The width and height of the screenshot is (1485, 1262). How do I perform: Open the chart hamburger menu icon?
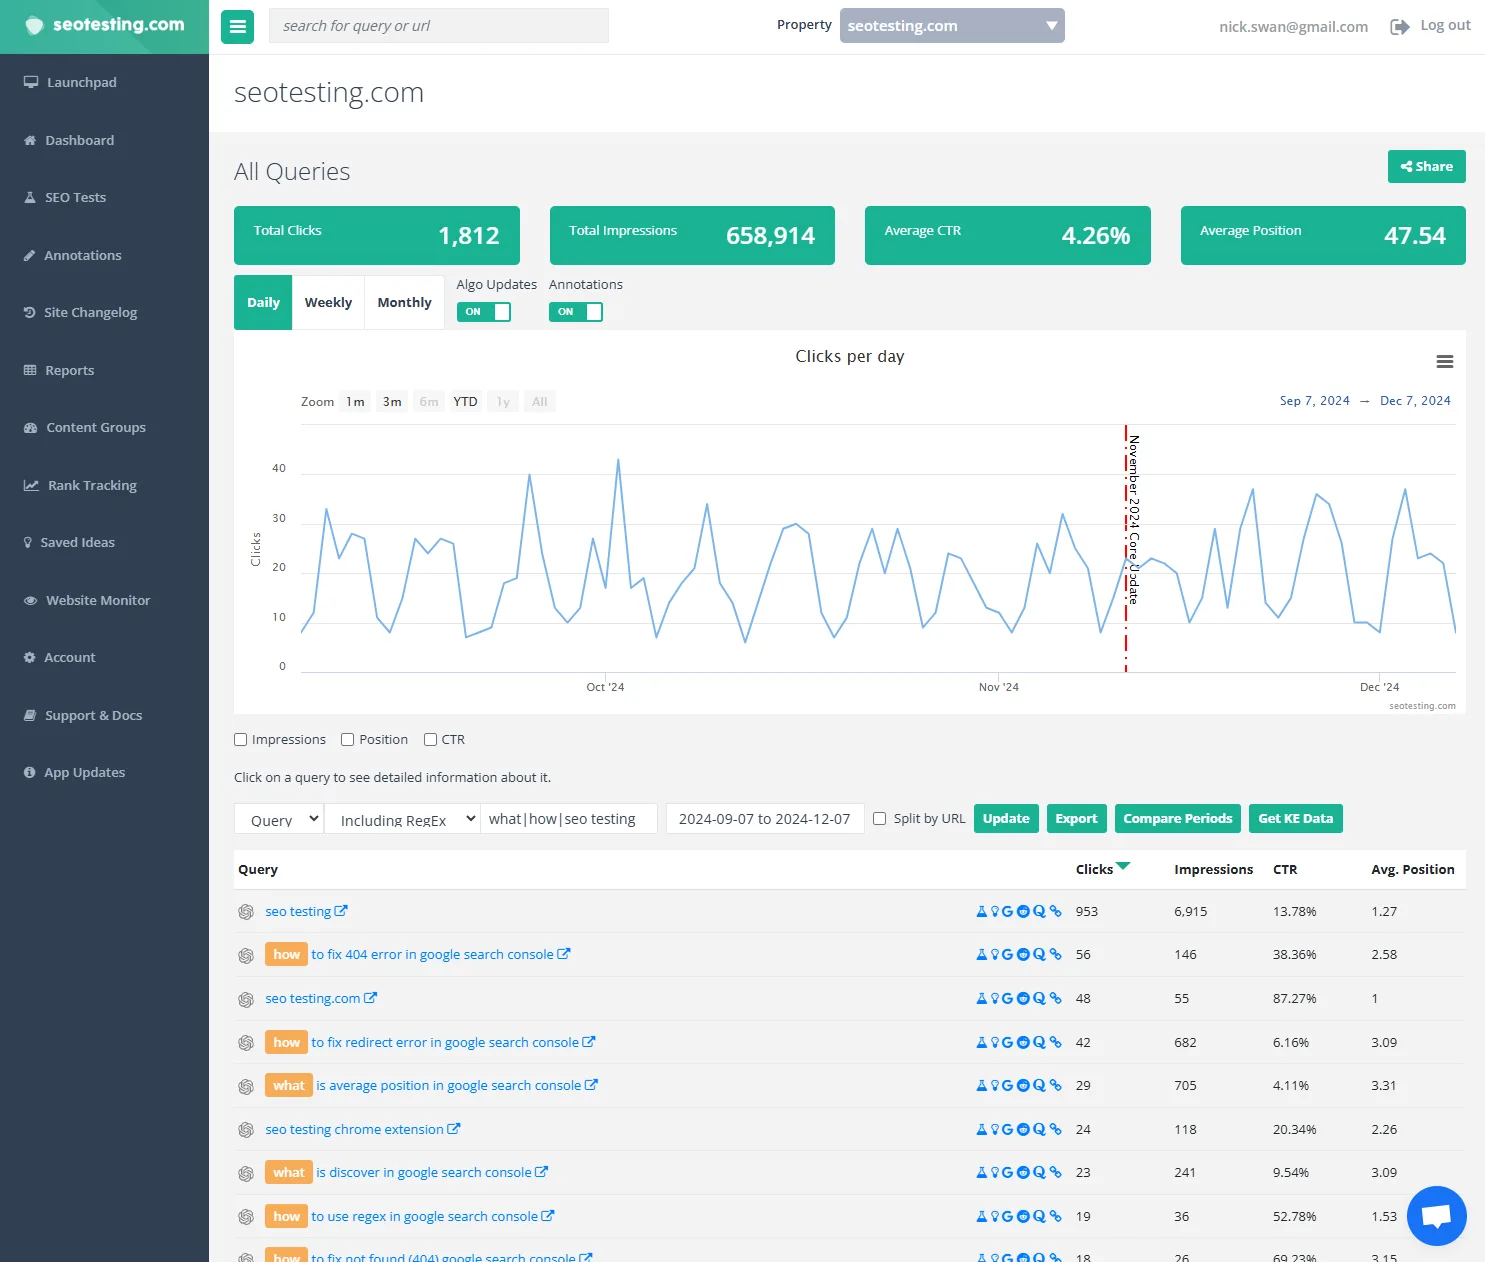coord(1444,362)
